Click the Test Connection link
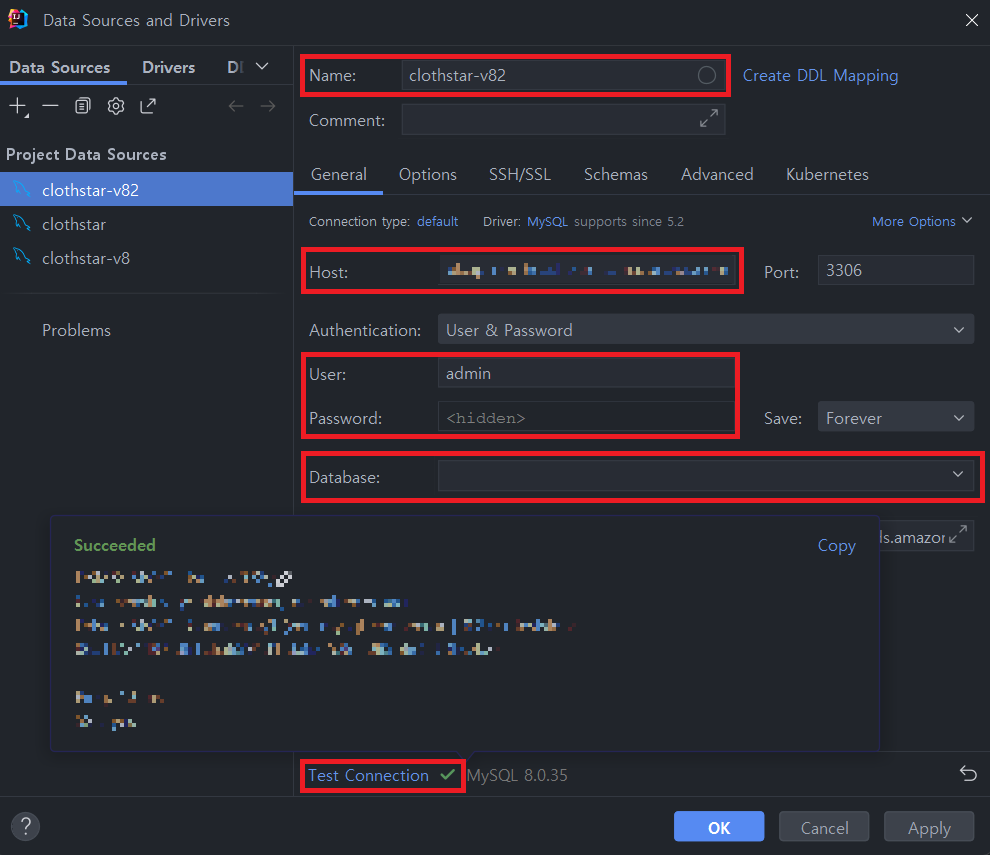990x855 pixels. tap(368, 775)
